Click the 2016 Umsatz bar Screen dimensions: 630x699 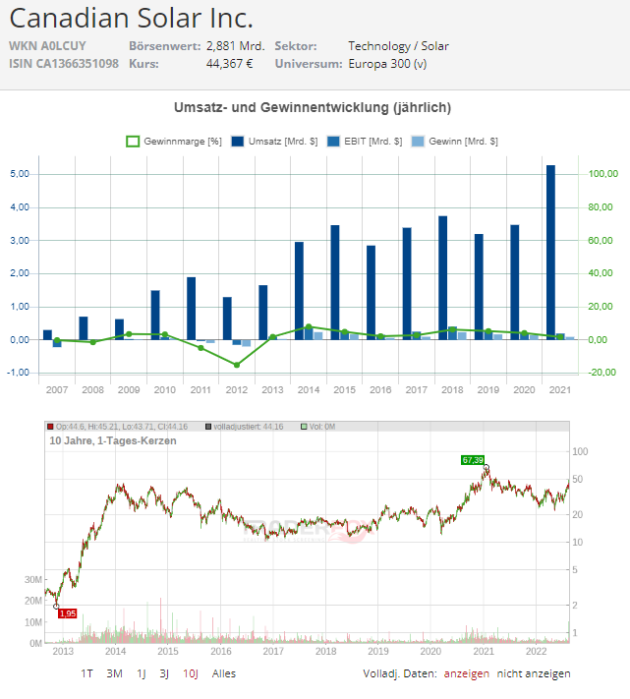[371, 292]
